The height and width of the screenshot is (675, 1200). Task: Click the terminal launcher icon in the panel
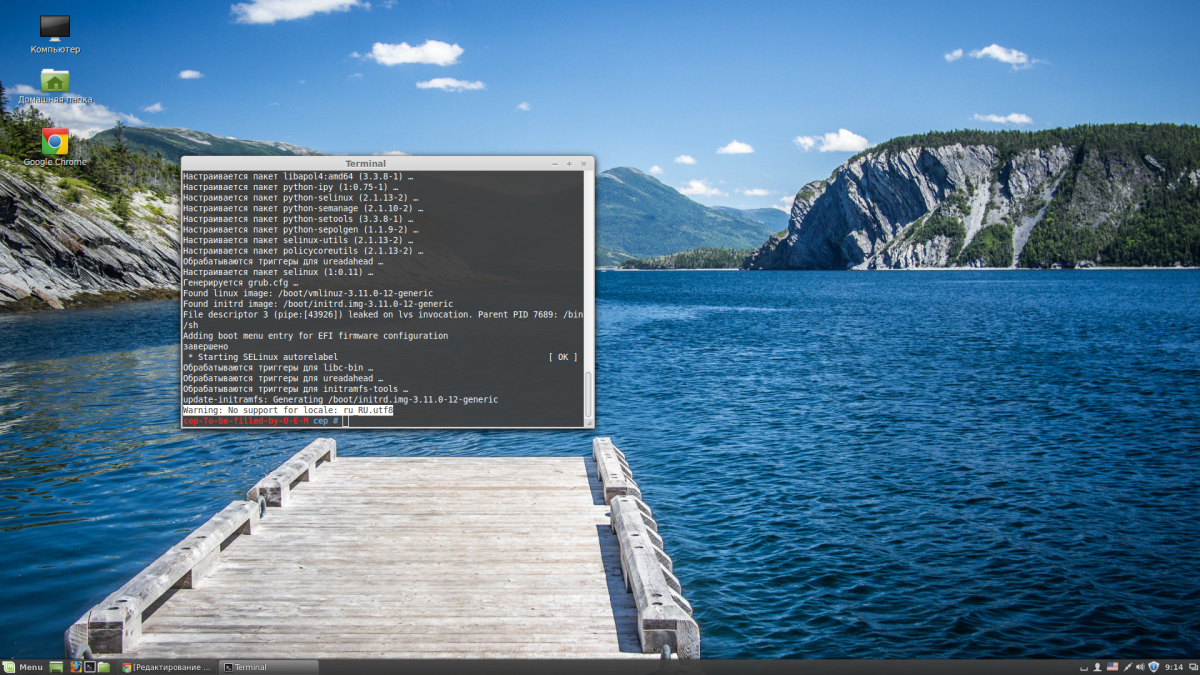pyautogui.click(x=89, y=667)
